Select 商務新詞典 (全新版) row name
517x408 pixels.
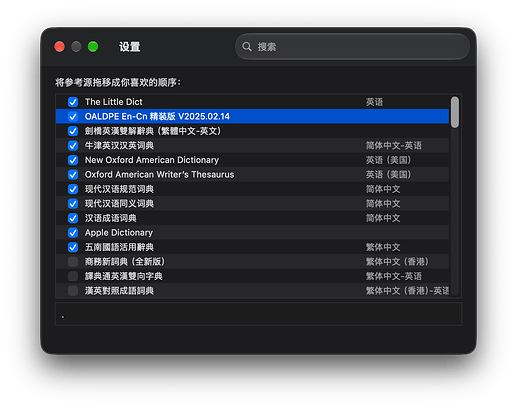point(125,262)
